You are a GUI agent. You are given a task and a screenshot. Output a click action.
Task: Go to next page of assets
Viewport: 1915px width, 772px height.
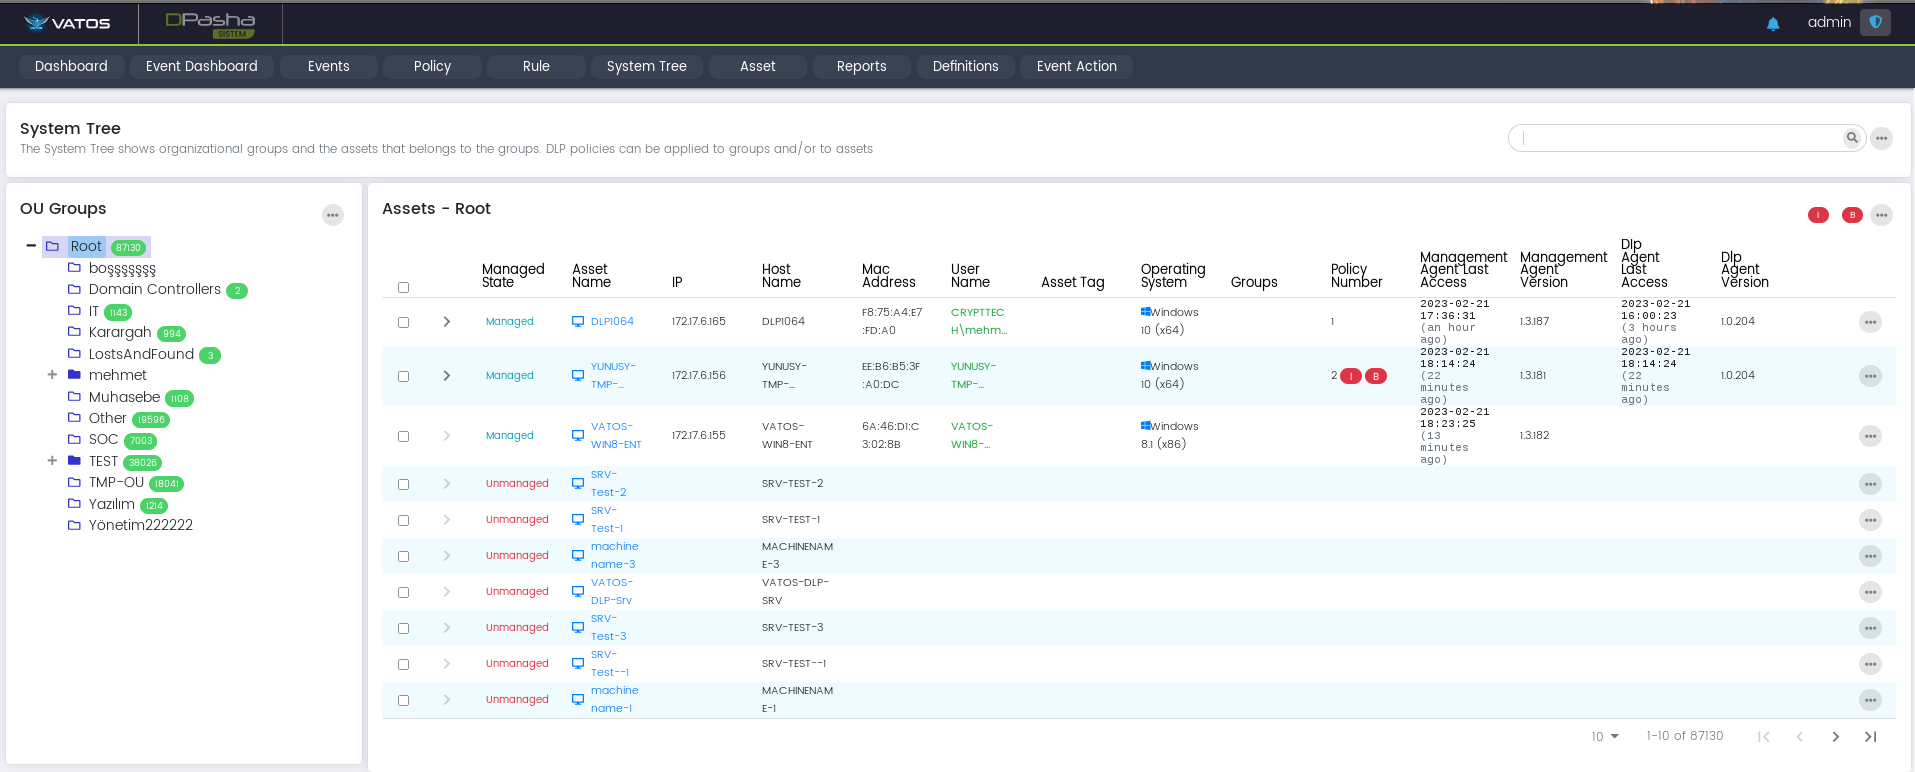click(1835, 737)
